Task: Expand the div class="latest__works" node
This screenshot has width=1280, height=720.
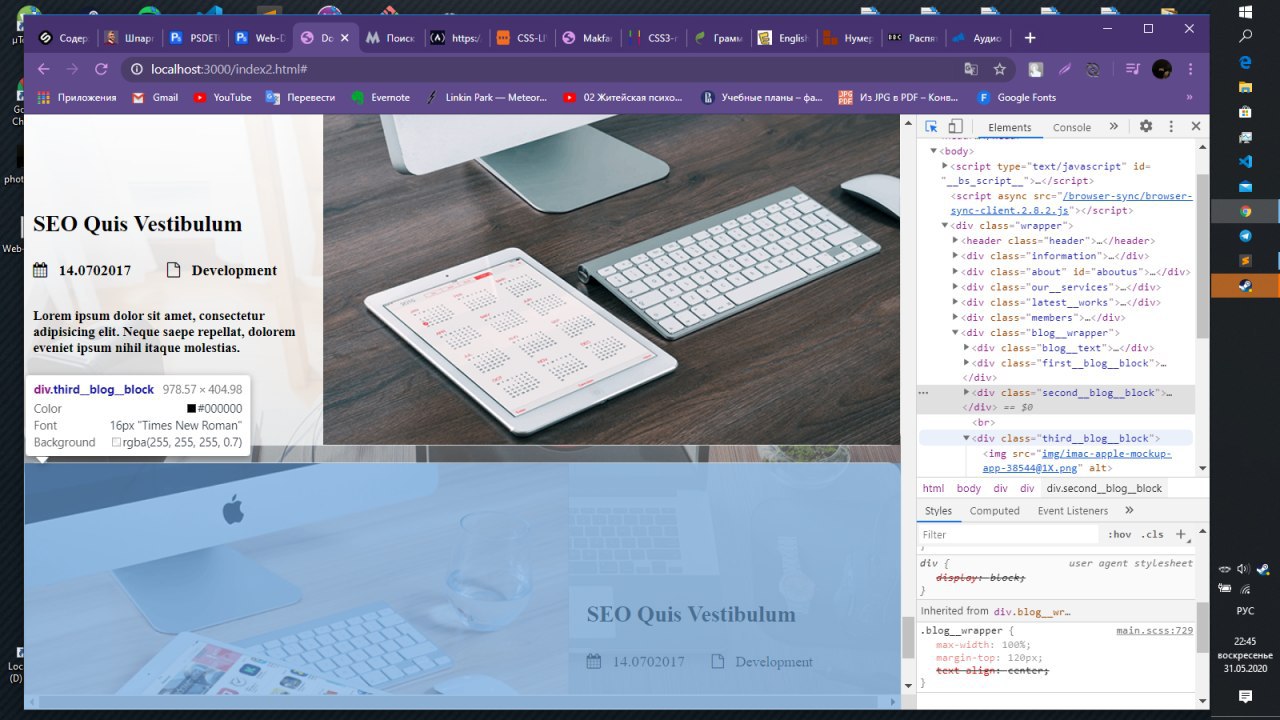Action: (956, 302)
